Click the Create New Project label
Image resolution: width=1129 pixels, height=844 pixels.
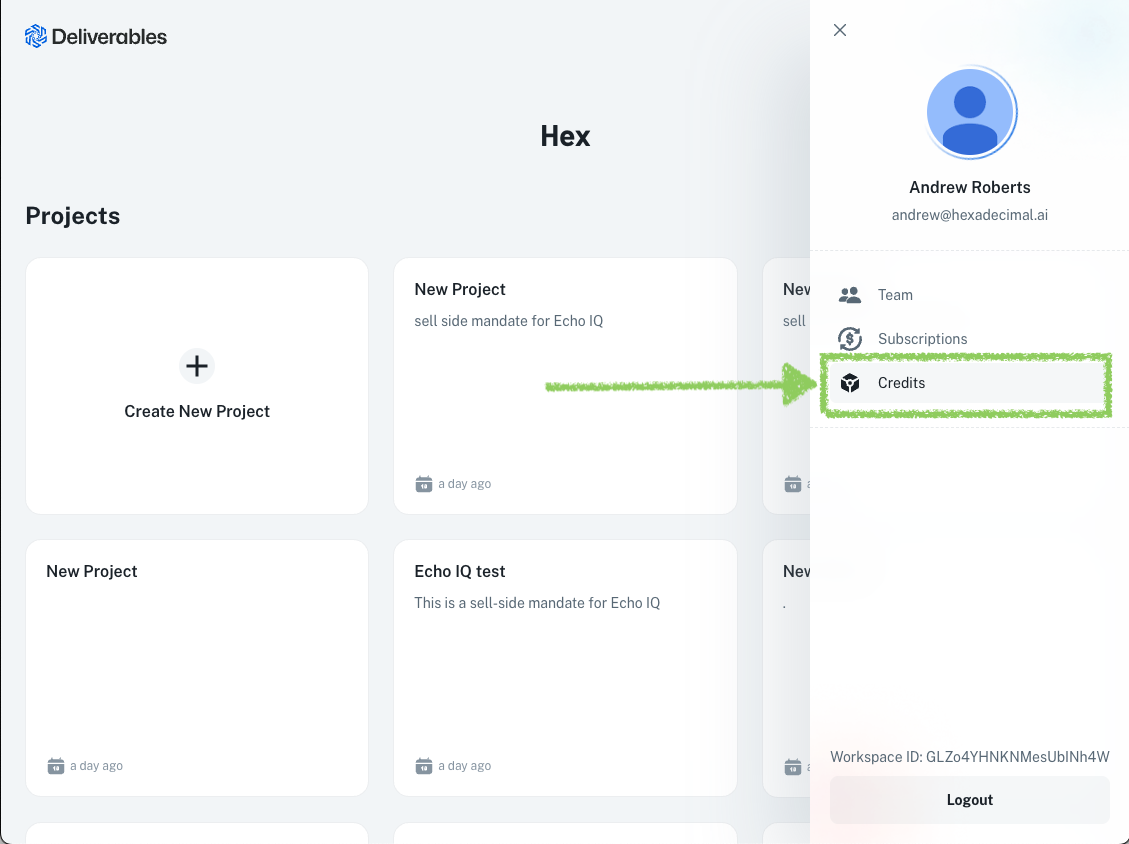(x=197, y=411)
